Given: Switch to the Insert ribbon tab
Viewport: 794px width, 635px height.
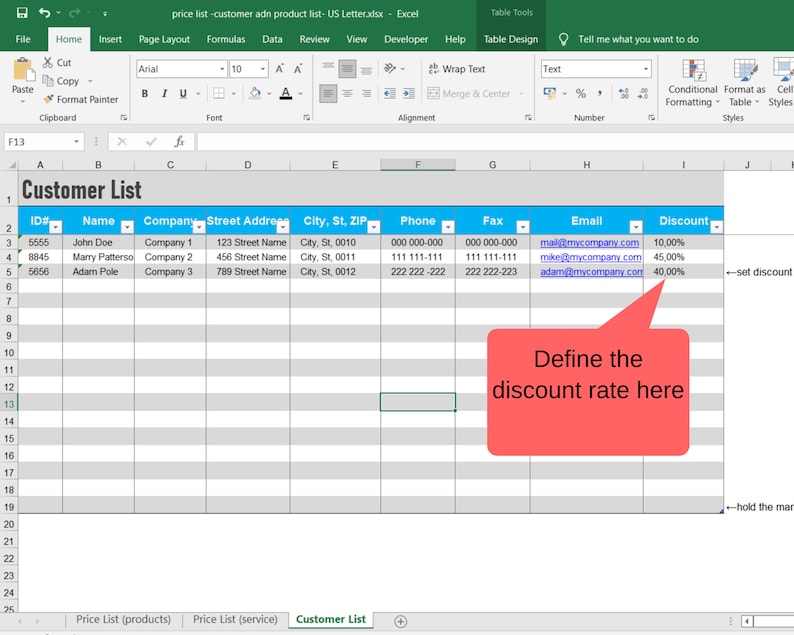Looking at the screenshot, I should pos(110,39).
